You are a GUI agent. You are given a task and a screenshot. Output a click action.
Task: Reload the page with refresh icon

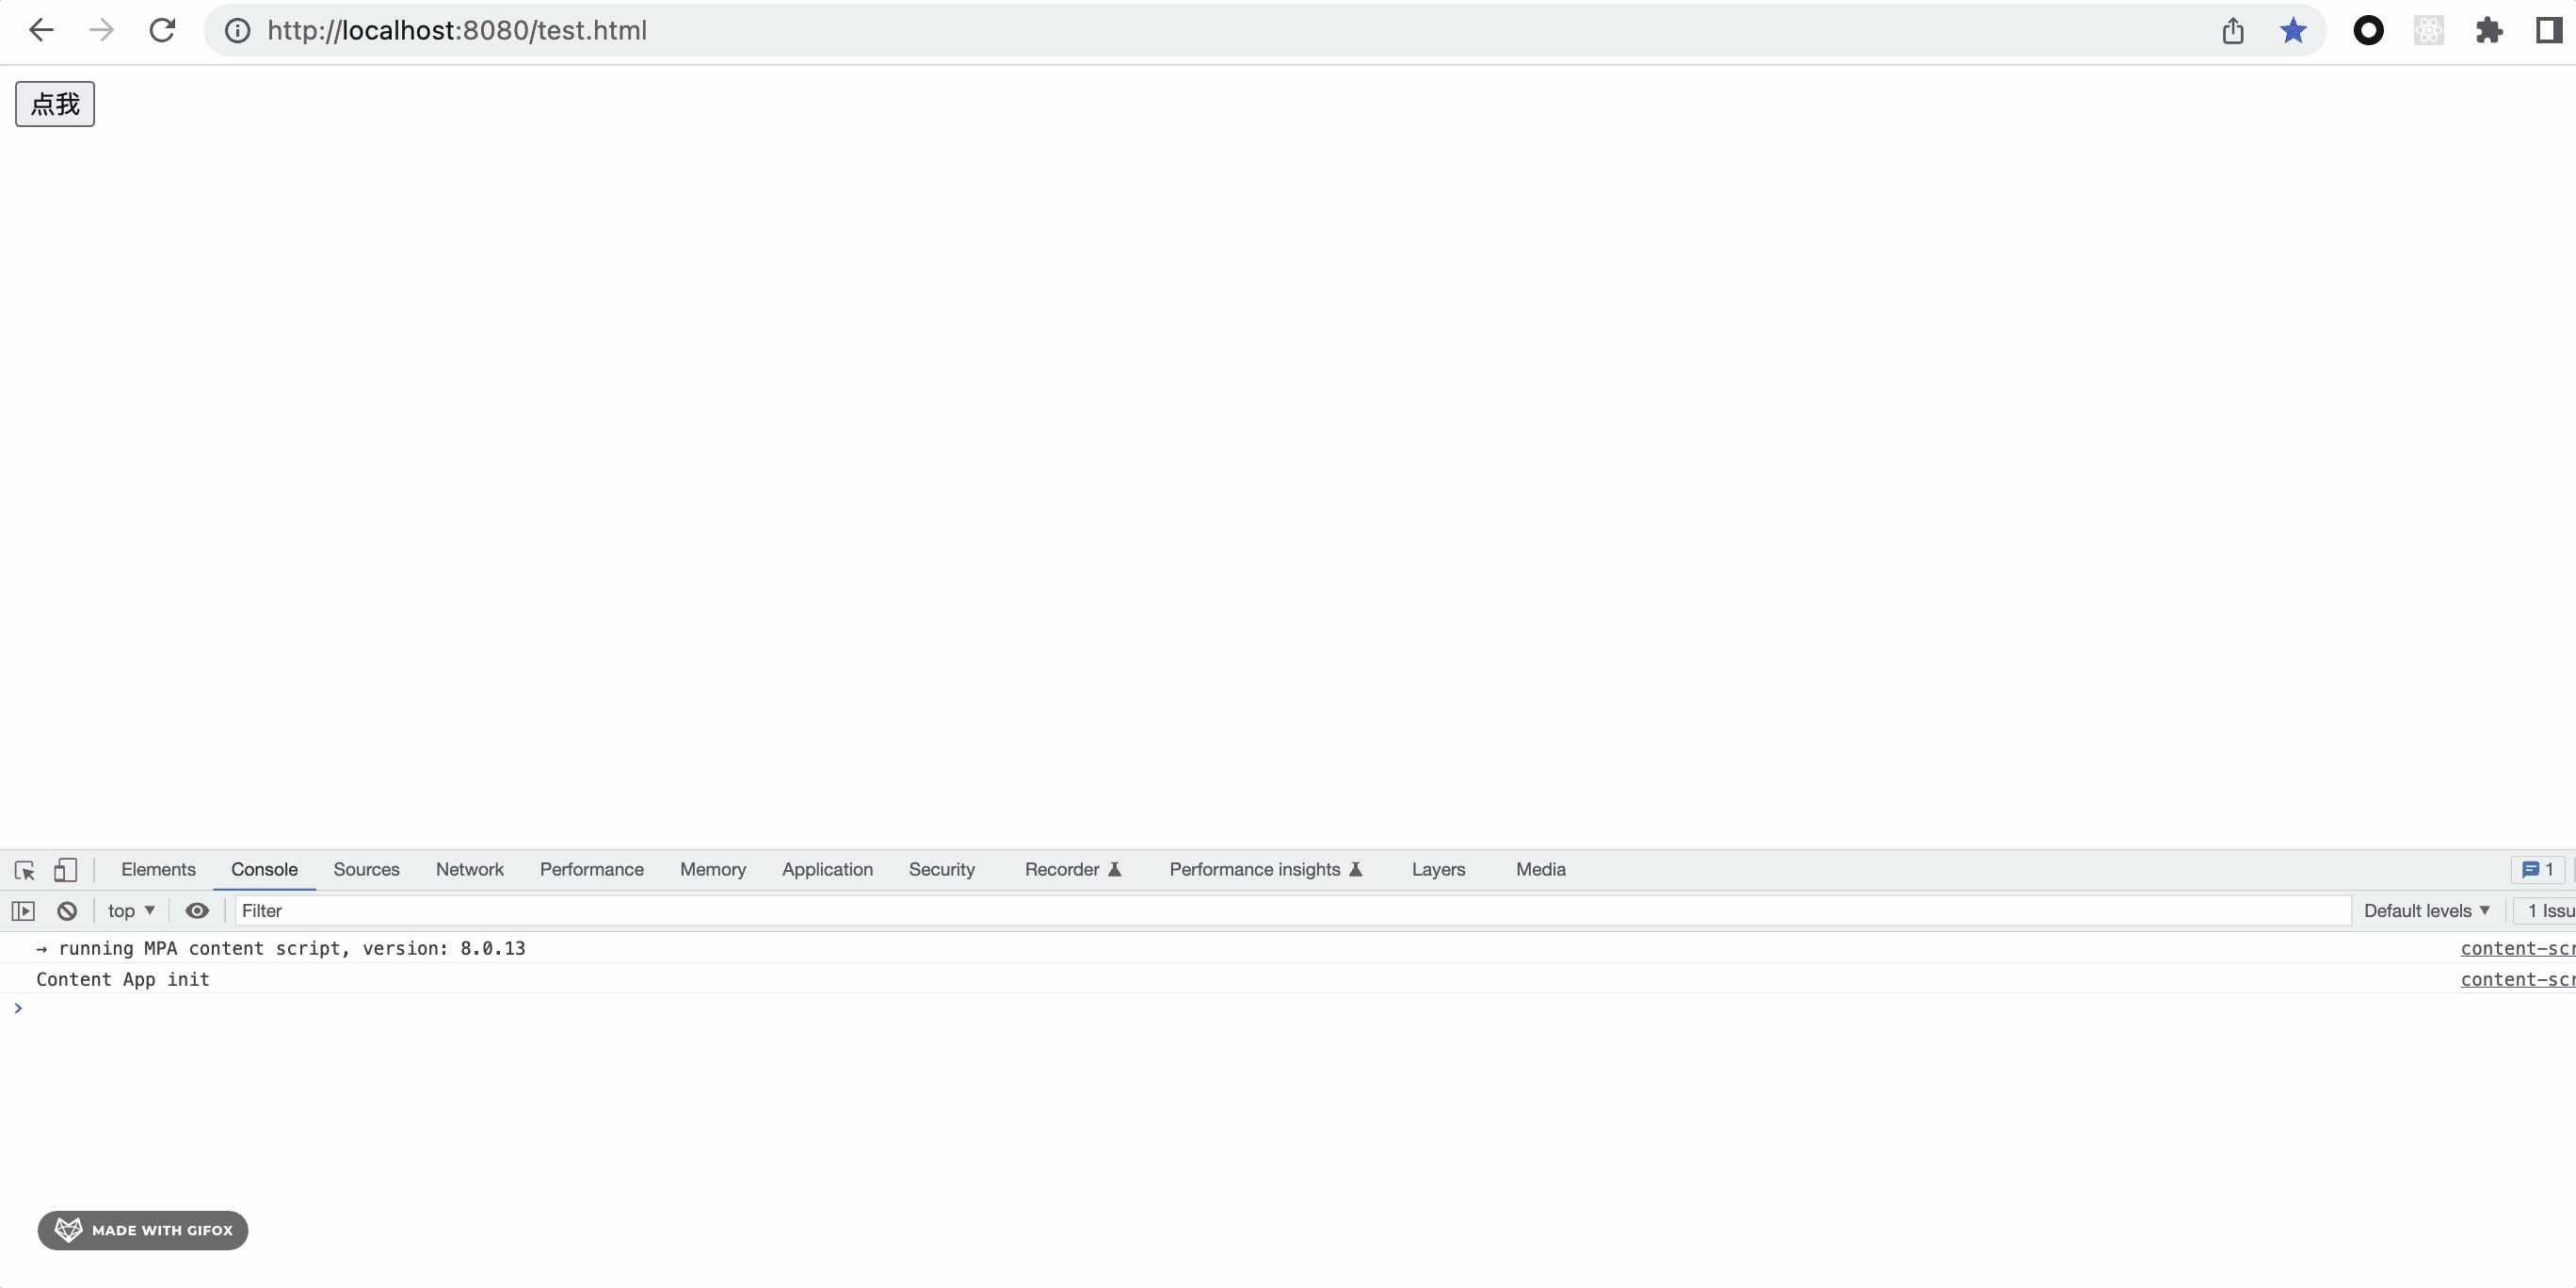point(162,30)
